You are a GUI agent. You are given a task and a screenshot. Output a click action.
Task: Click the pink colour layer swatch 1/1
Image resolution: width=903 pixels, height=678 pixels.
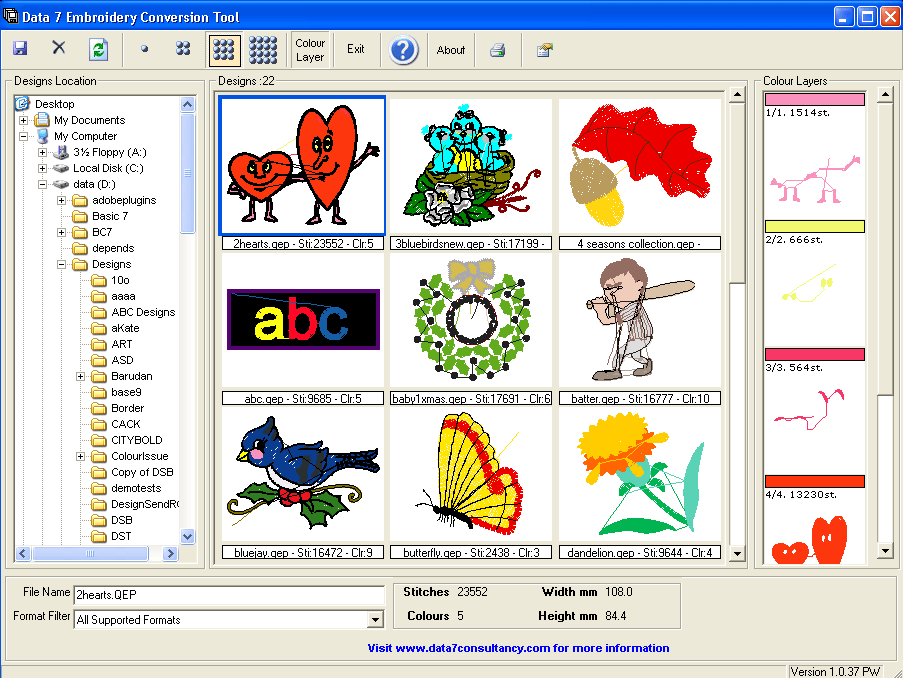(814, 98)
